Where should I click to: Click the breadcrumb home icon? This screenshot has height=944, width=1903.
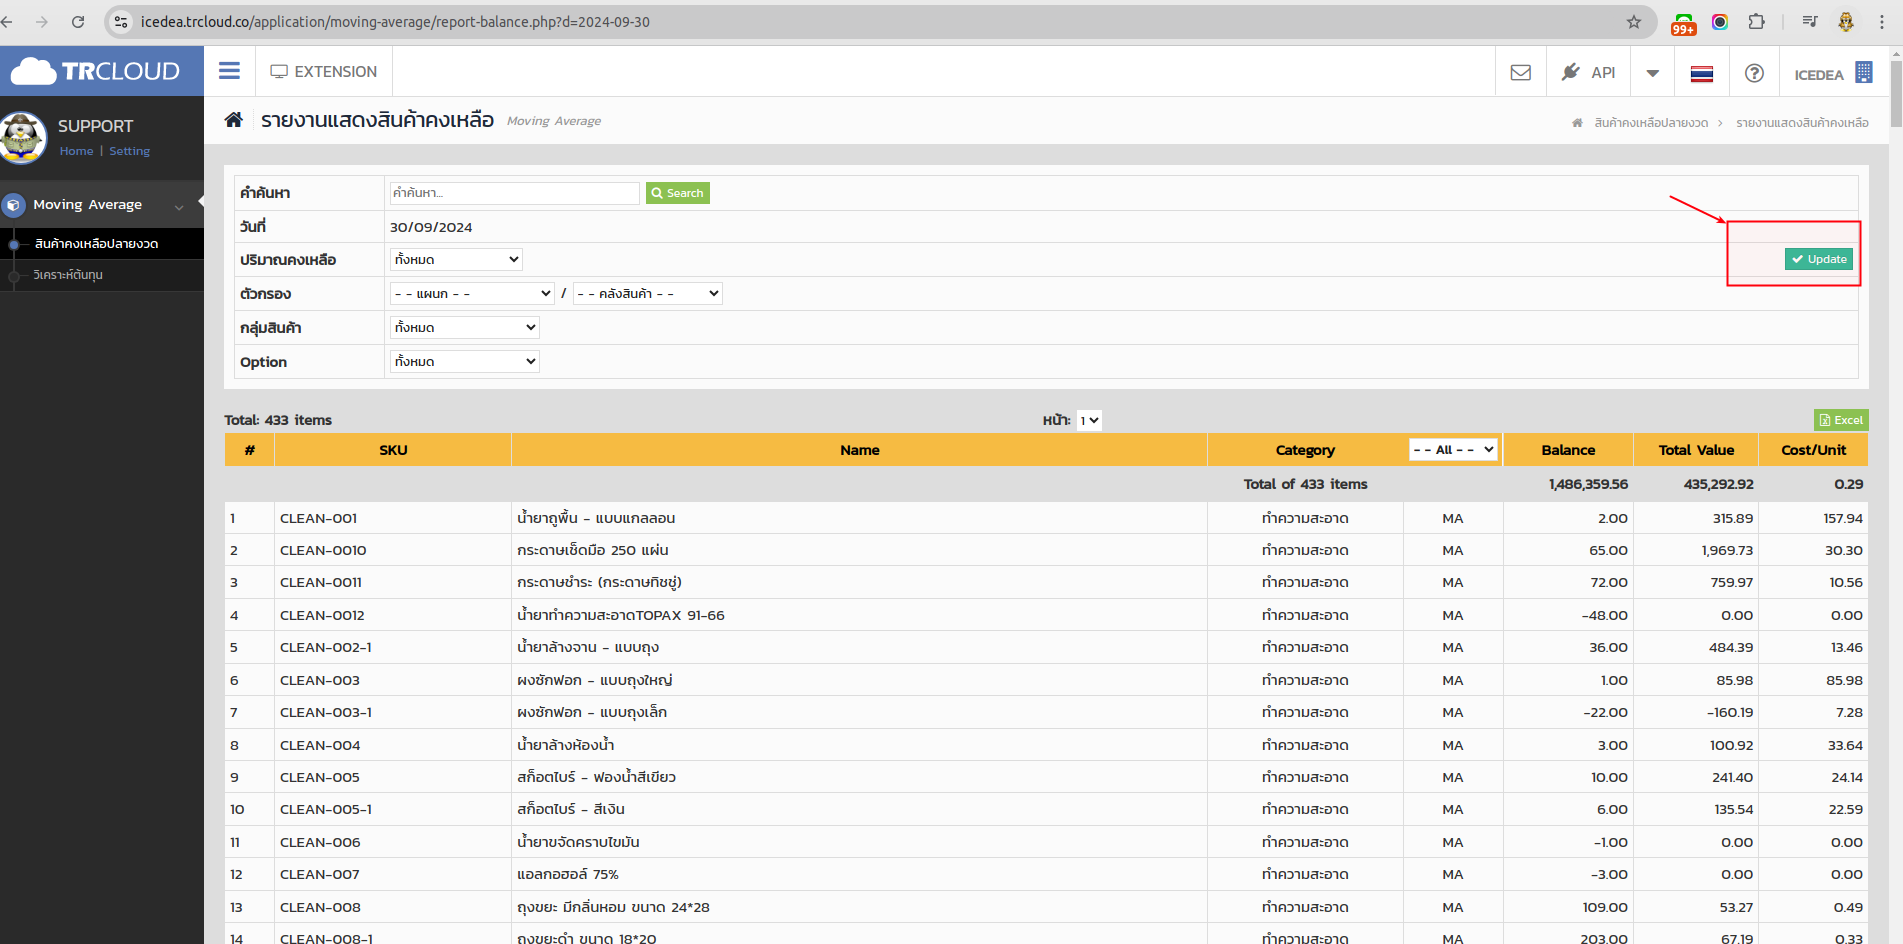(1577, 122)
